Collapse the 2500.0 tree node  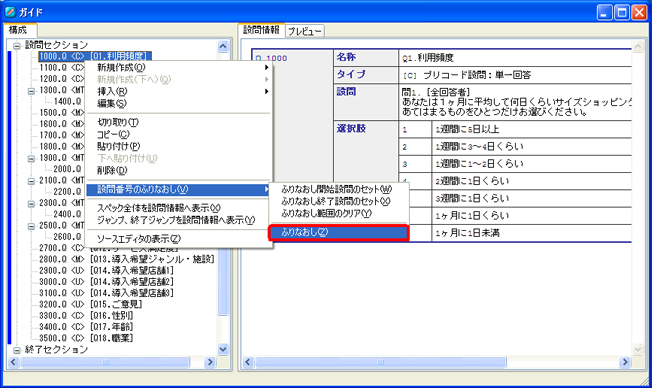point(31,226)
